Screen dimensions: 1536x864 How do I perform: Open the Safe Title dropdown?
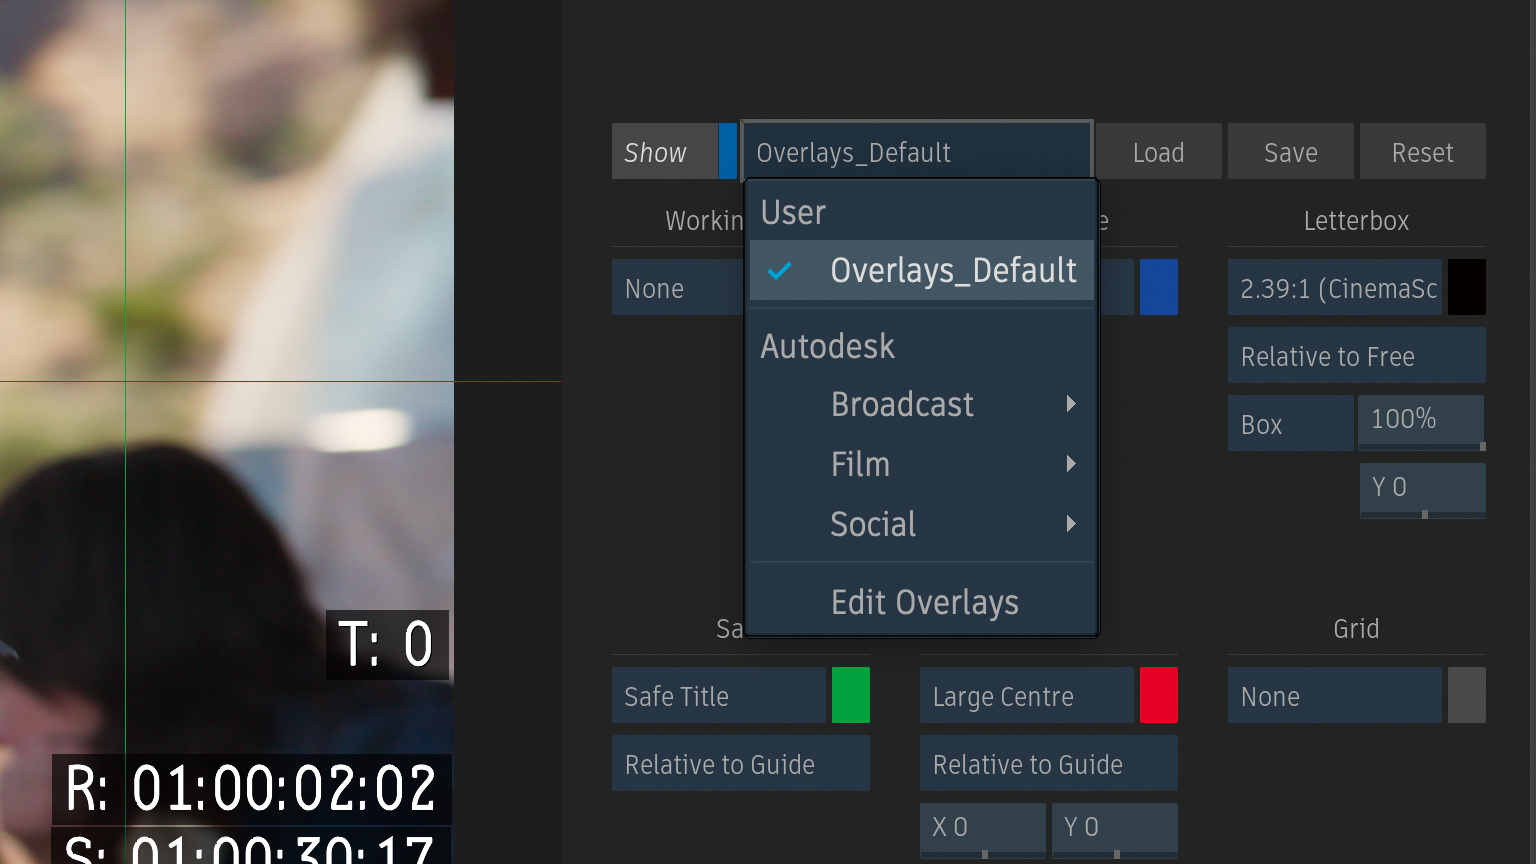click(x=718, y=696)
